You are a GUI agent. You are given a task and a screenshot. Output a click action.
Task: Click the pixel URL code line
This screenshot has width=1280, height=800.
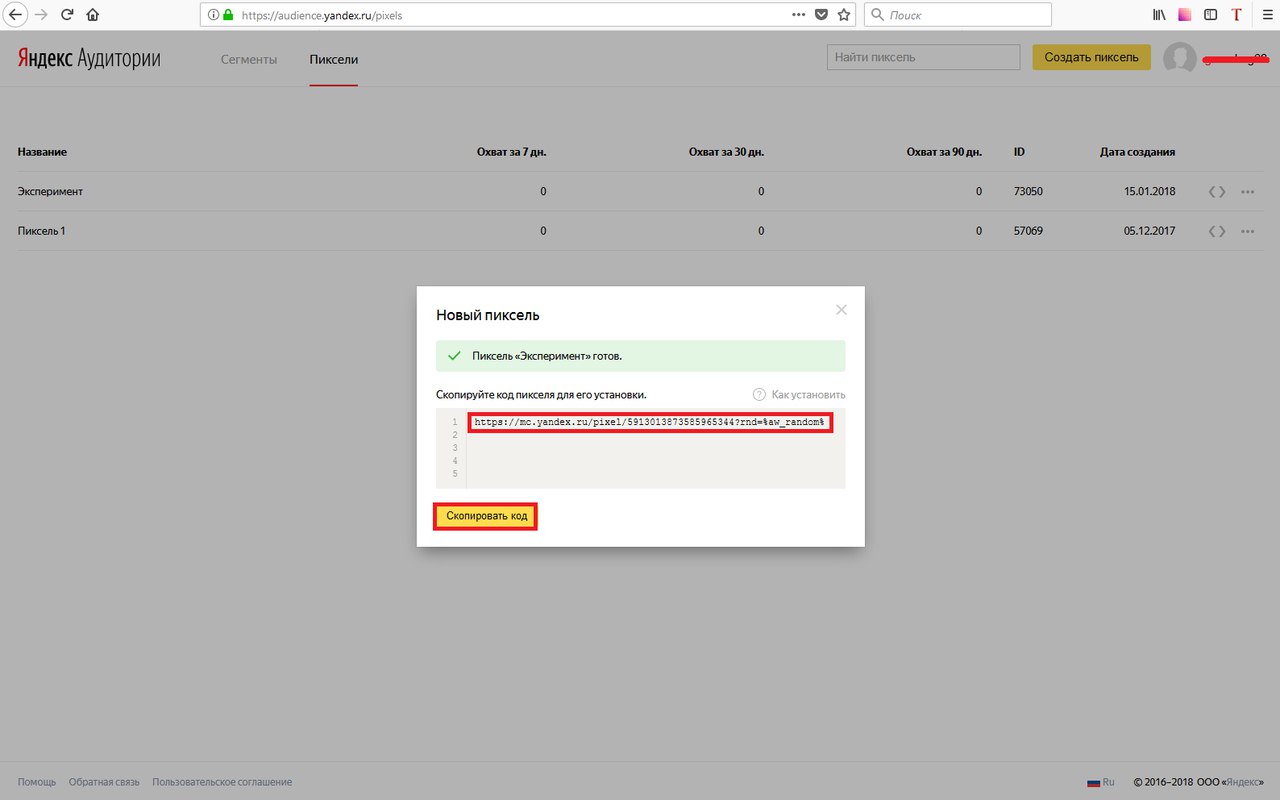pyautogui.click(x=650, y=422)
